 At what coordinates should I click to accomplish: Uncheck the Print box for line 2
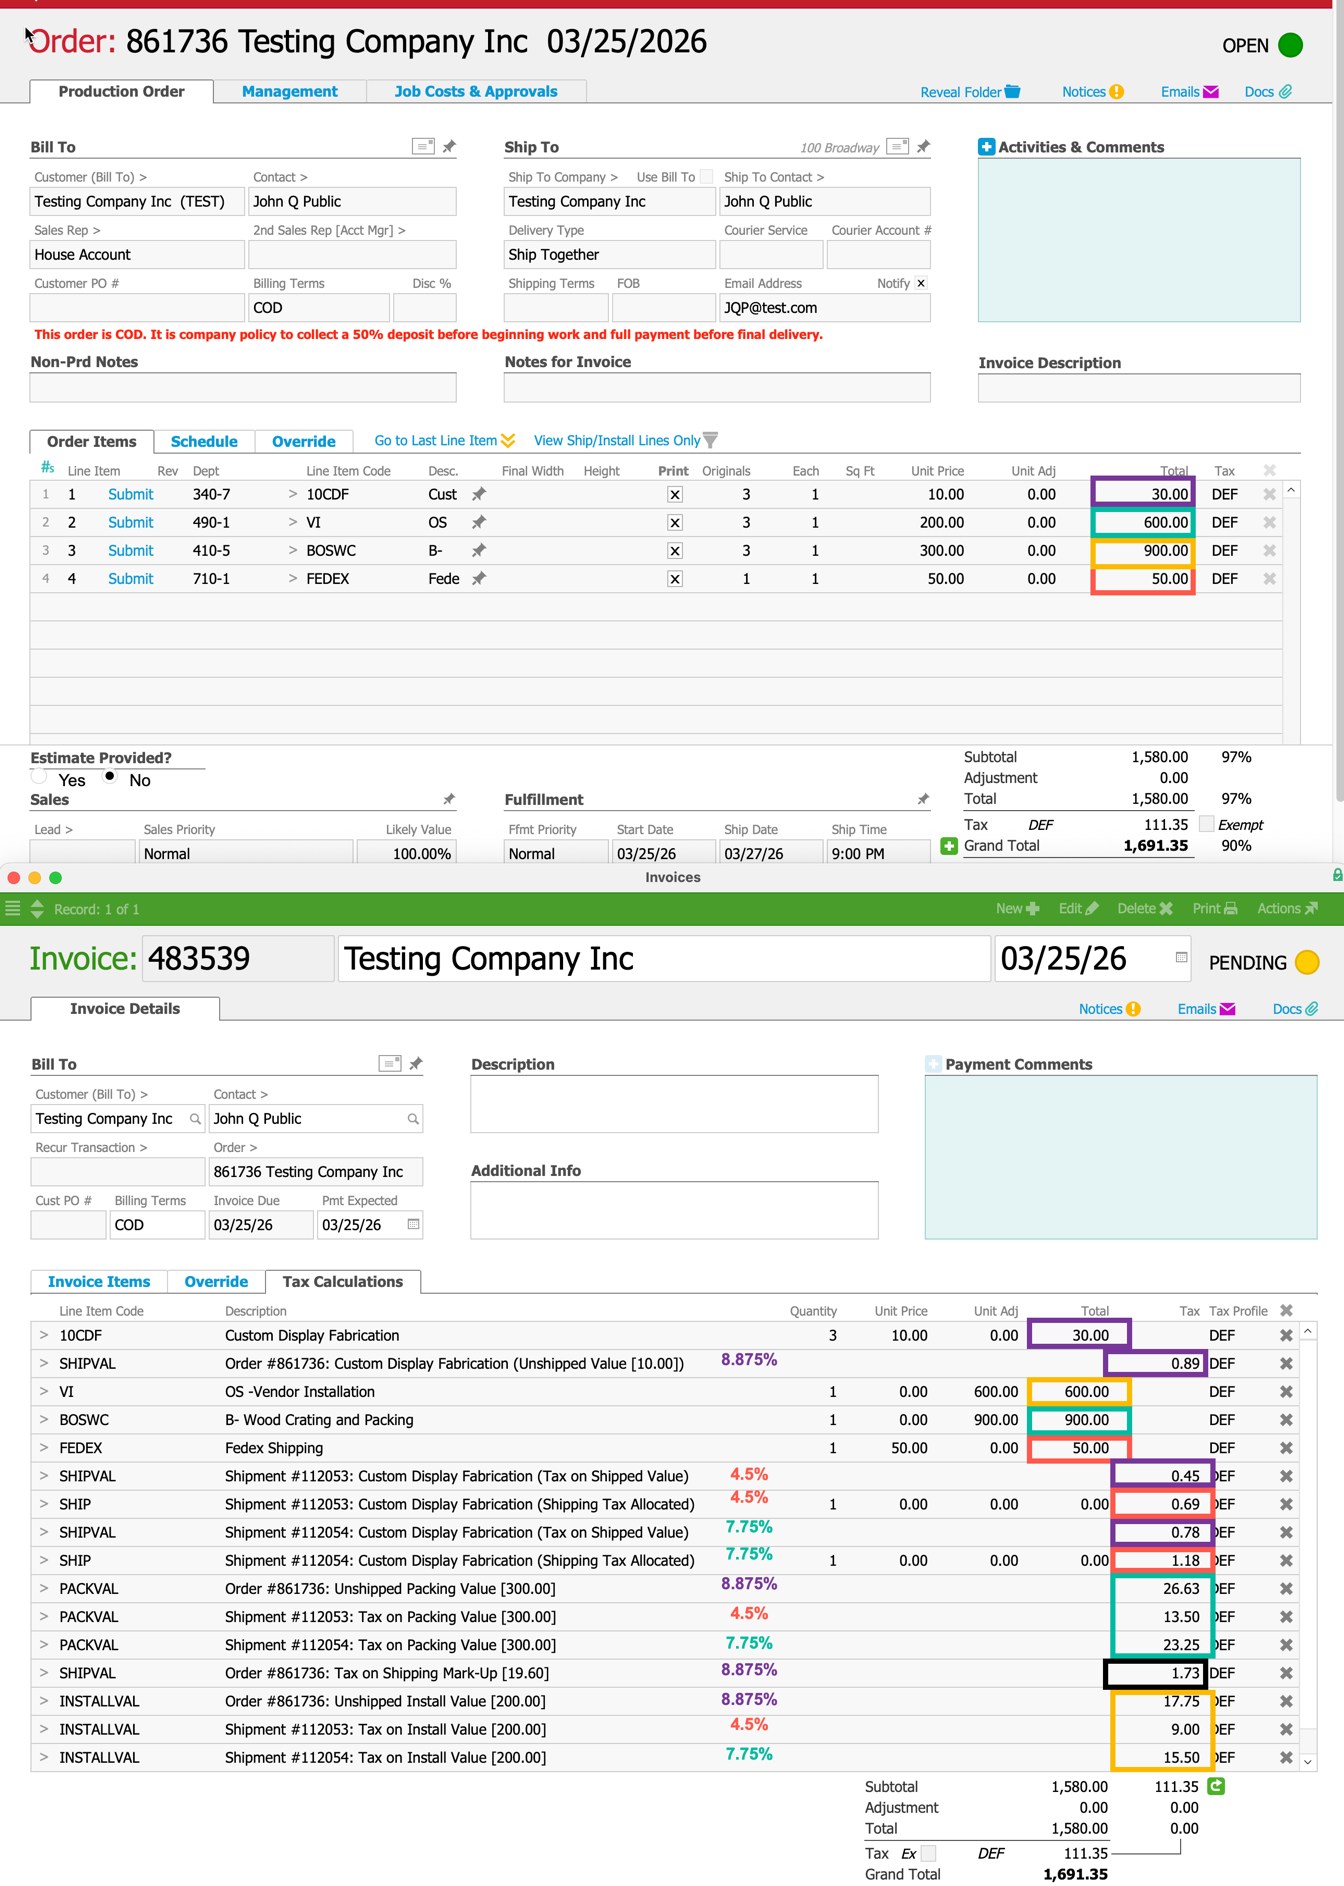tap(675, 523)
